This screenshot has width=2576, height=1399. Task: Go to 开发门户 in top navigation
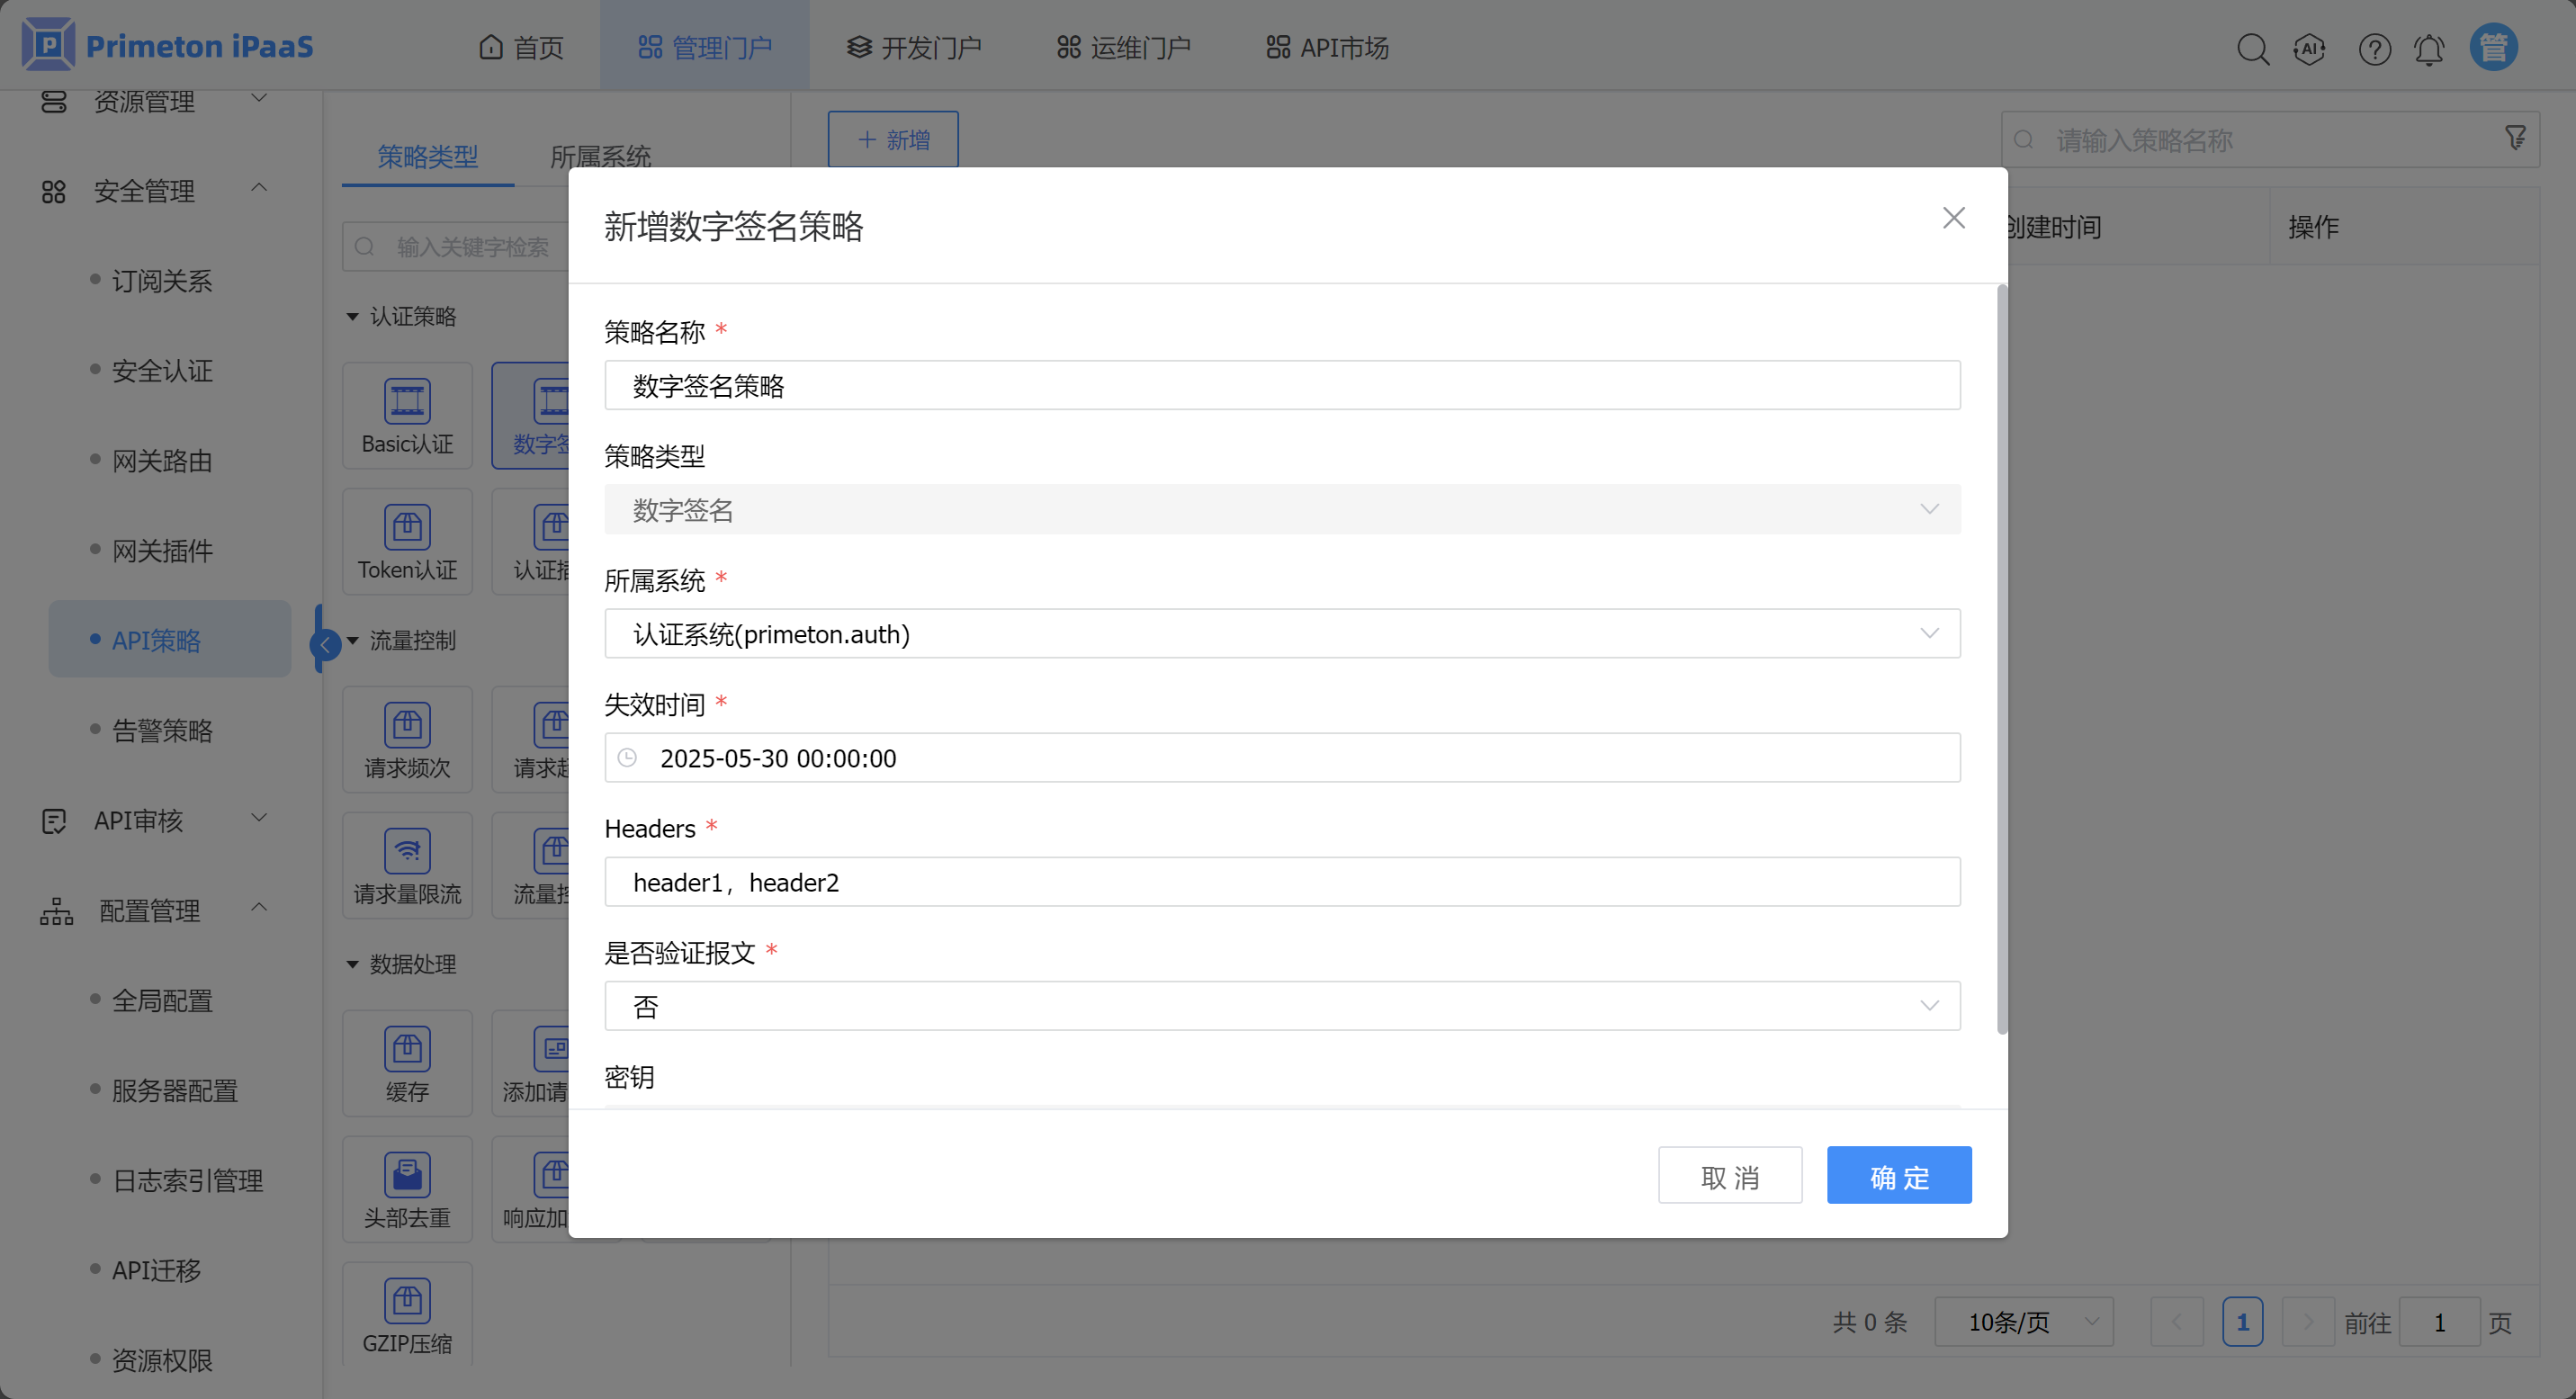click(x=914, y=47)
